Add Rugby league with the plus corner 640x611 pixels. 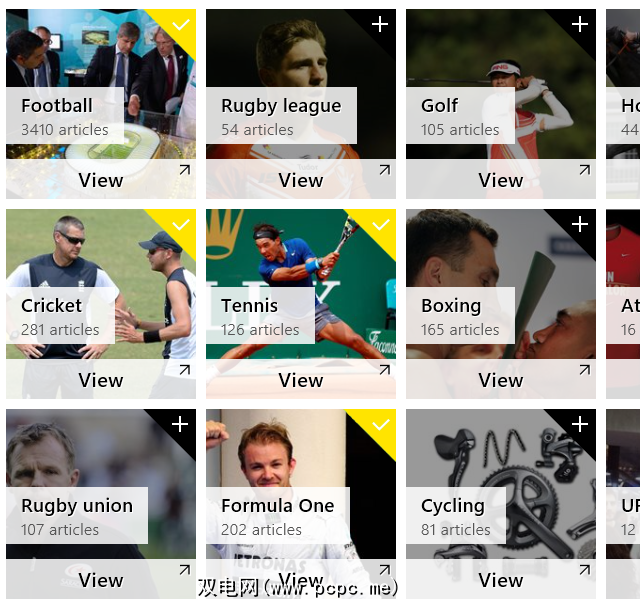pos(380,24)
